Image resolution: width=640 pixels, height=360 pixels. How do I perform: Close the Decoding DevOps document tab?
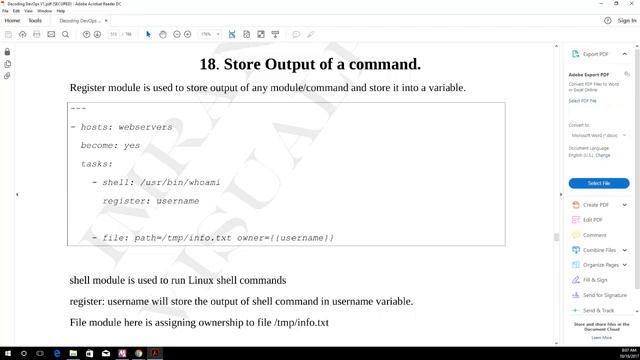(106, 20)
